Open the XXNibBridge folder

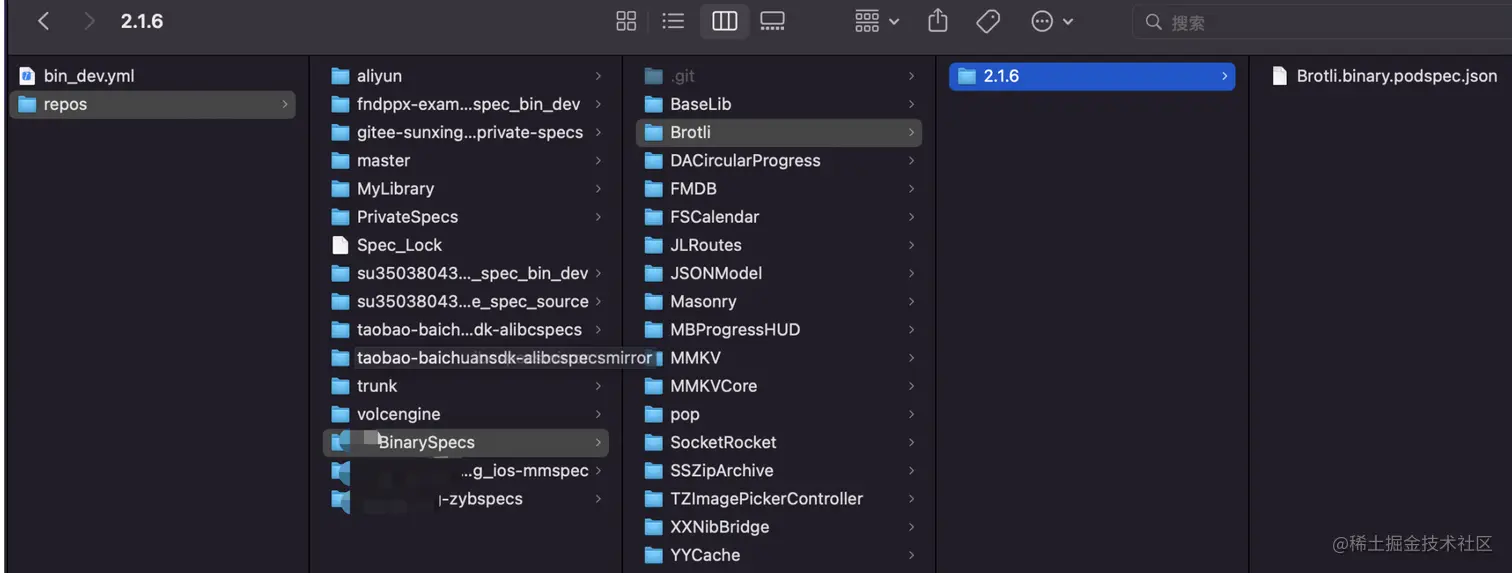coord(779,527)
